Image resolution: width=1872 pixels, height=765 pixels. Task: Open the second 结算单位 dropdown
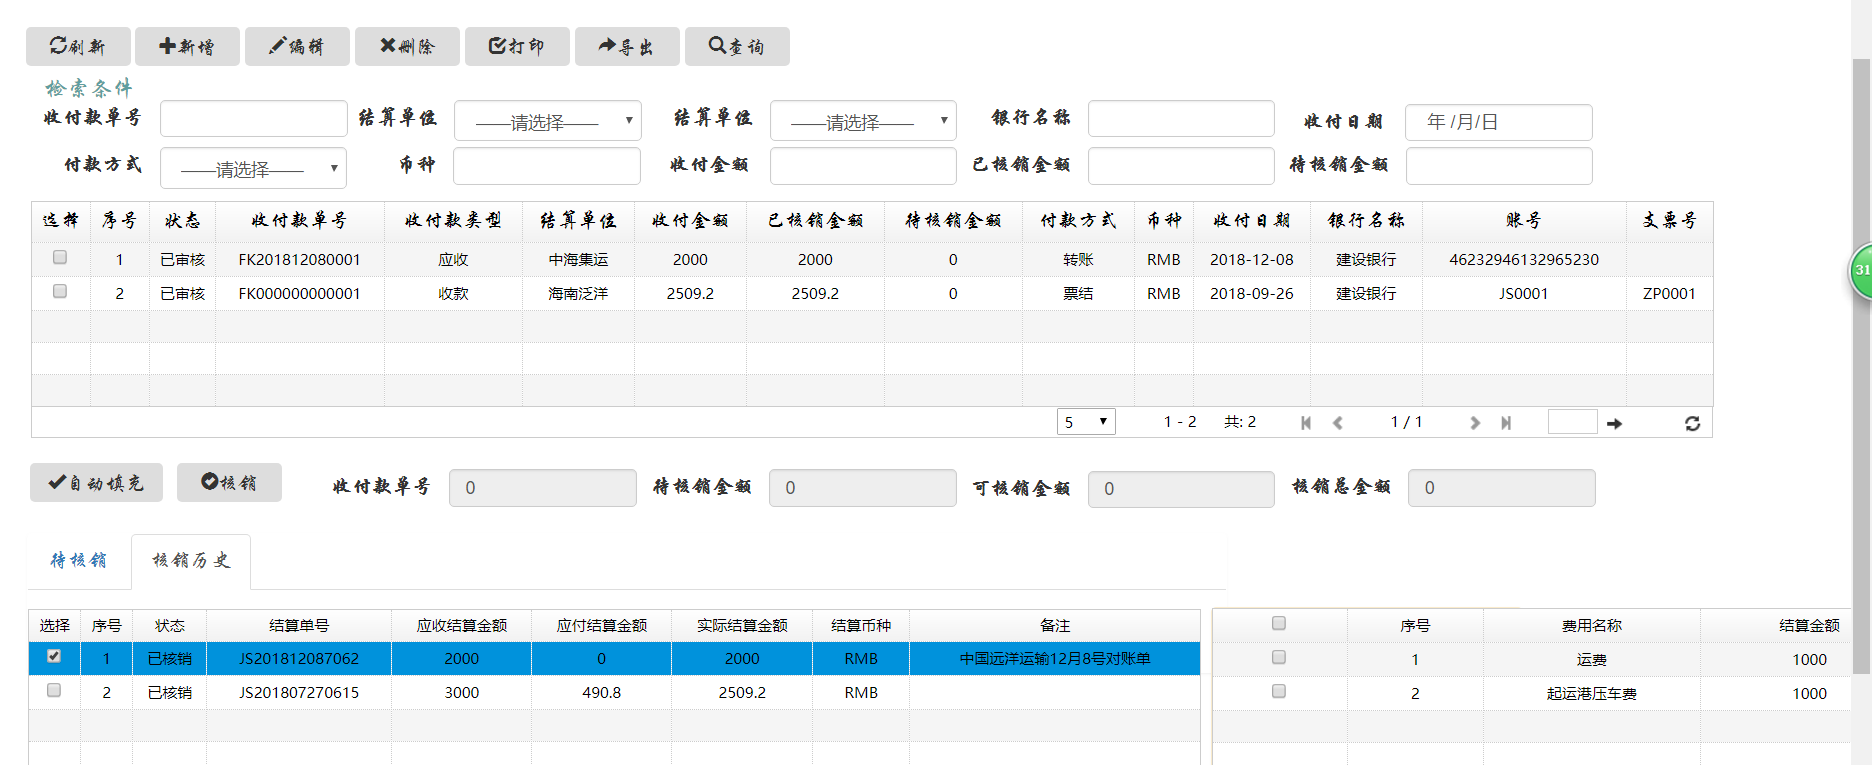click(x=863, y=121)
